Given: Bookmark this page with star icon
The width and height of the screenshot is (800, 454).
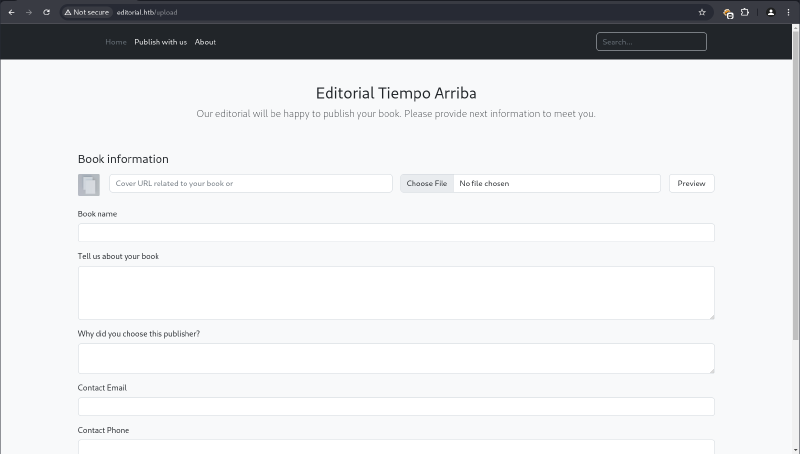Looking at the screenshot, I should coord(702,12).
